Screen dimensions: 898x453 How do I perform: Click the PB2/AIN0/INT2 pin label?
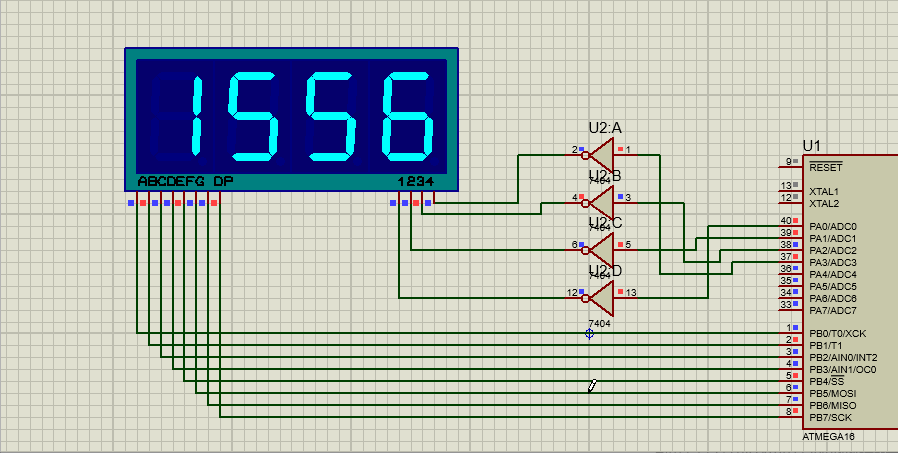[843, 358]
